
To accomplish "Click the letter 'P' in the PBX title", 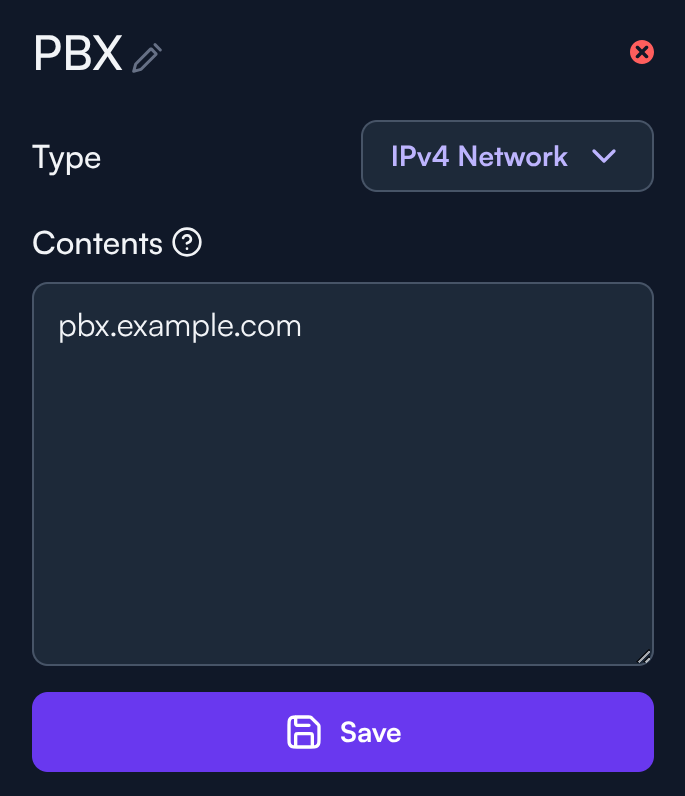I will [x=47, y=54].
